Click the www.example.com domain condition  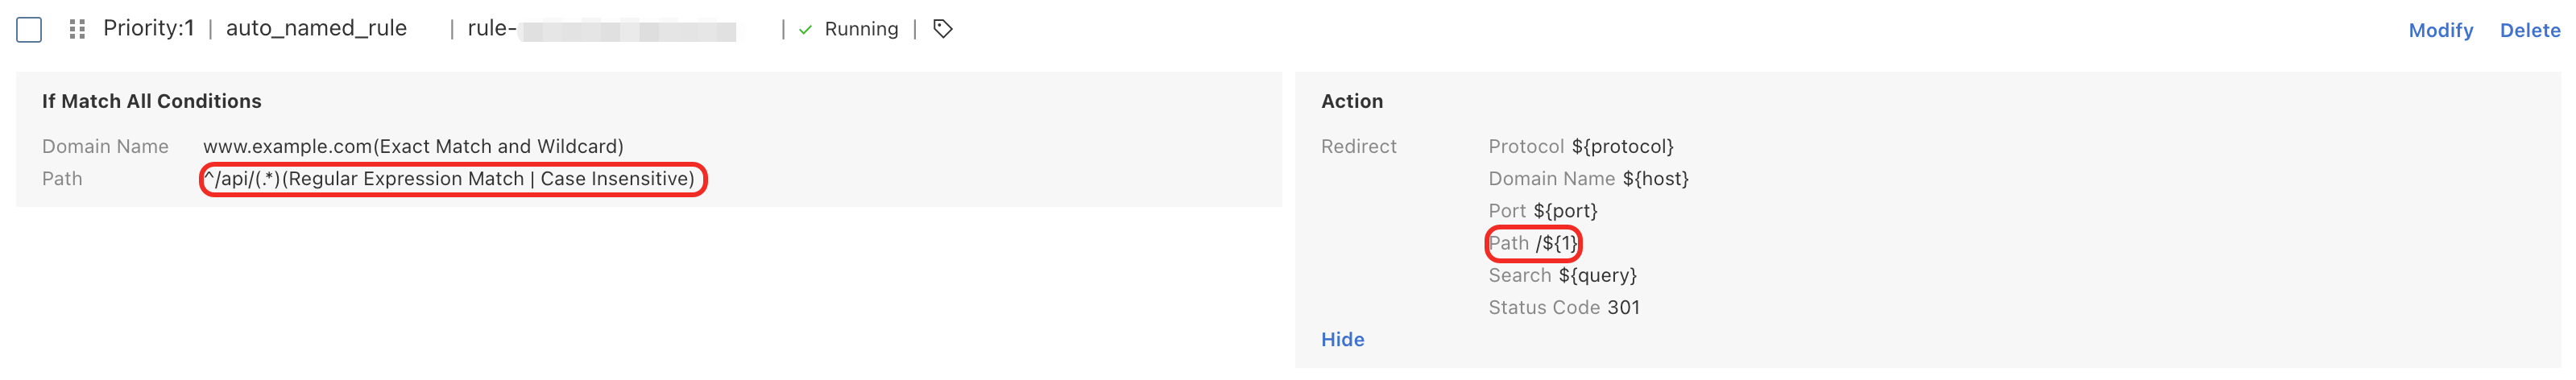413,147
